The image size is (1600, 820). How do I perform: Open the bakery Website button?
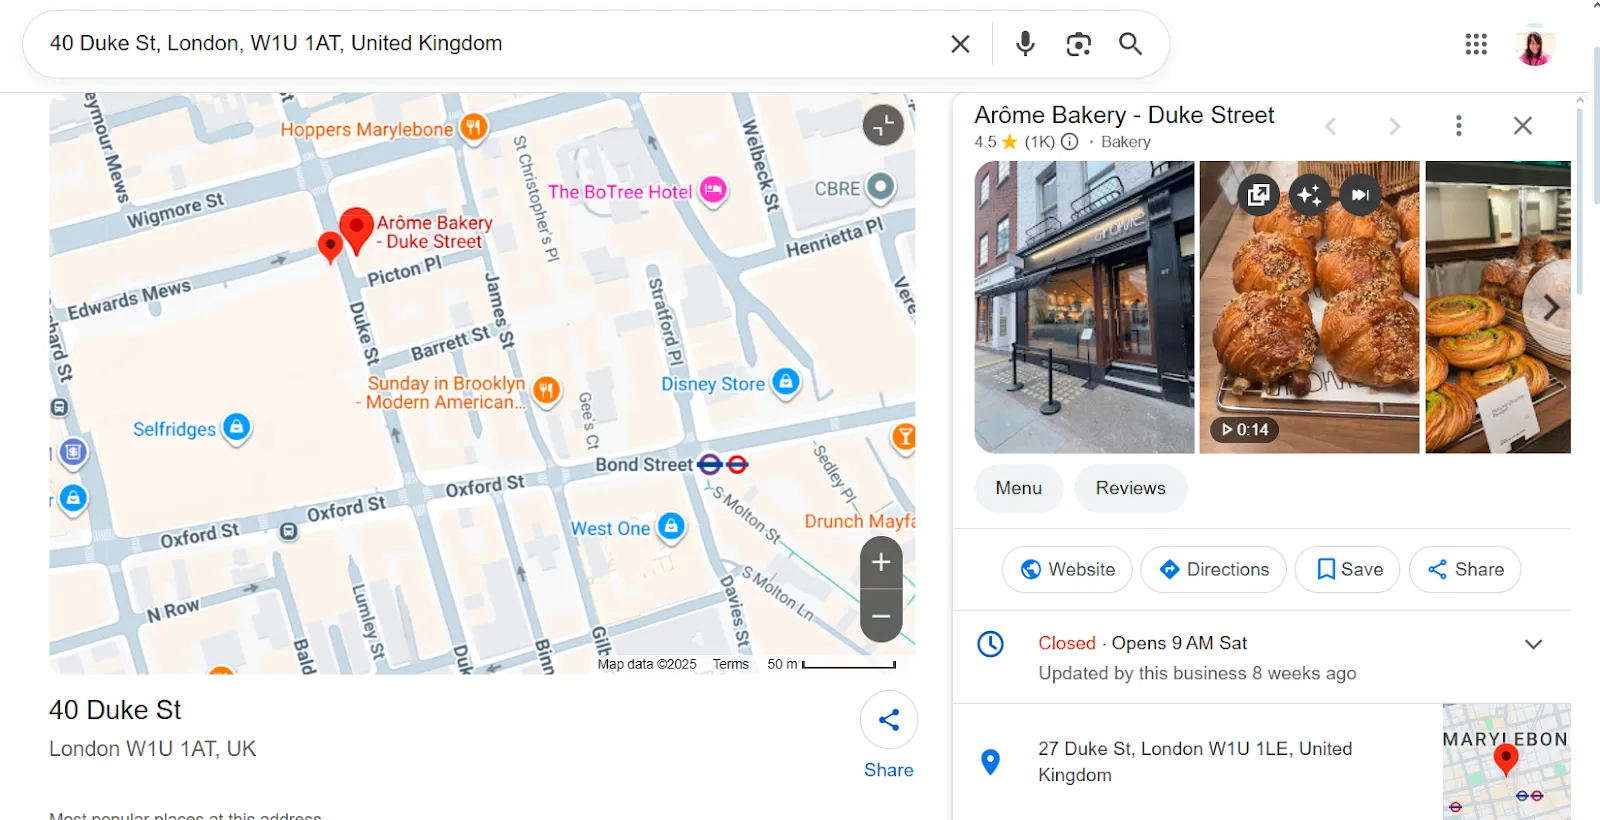(x=1067, y=569)
